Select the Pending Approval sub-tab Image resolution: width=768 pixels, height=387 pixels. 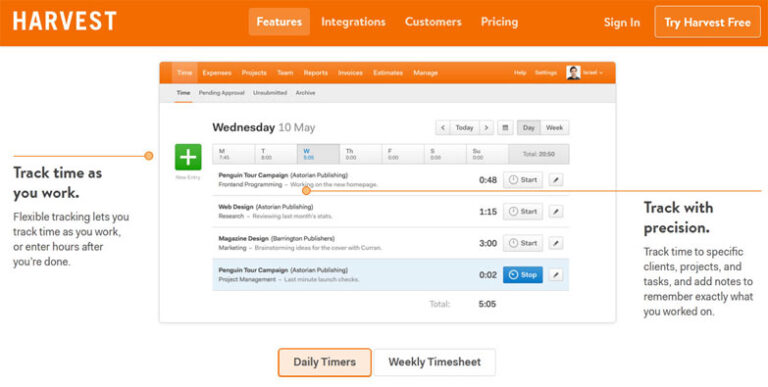point(221,93)
